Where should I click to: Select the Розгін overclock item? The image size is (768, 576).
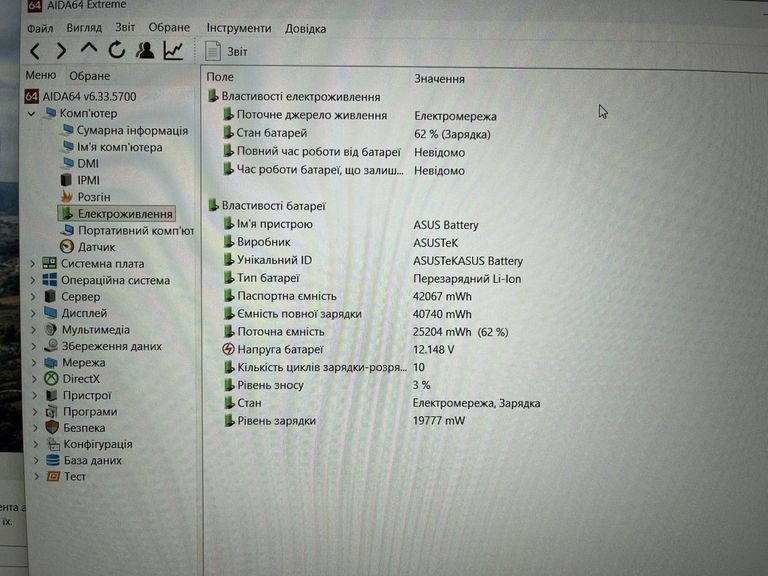tap(93, 197)
